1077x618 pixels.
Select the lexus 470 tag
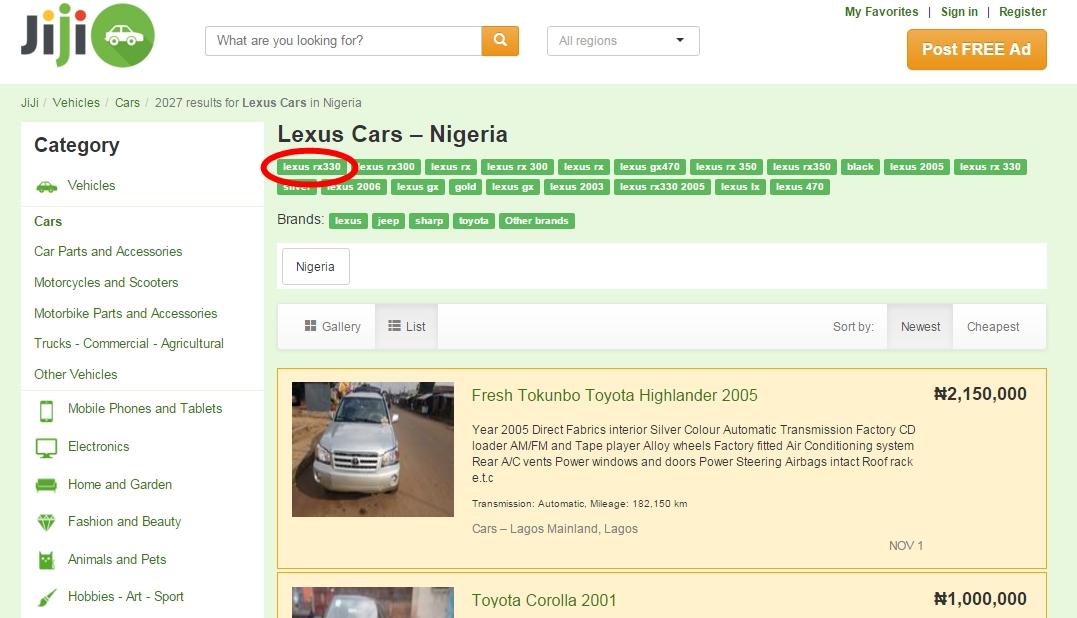800,187
